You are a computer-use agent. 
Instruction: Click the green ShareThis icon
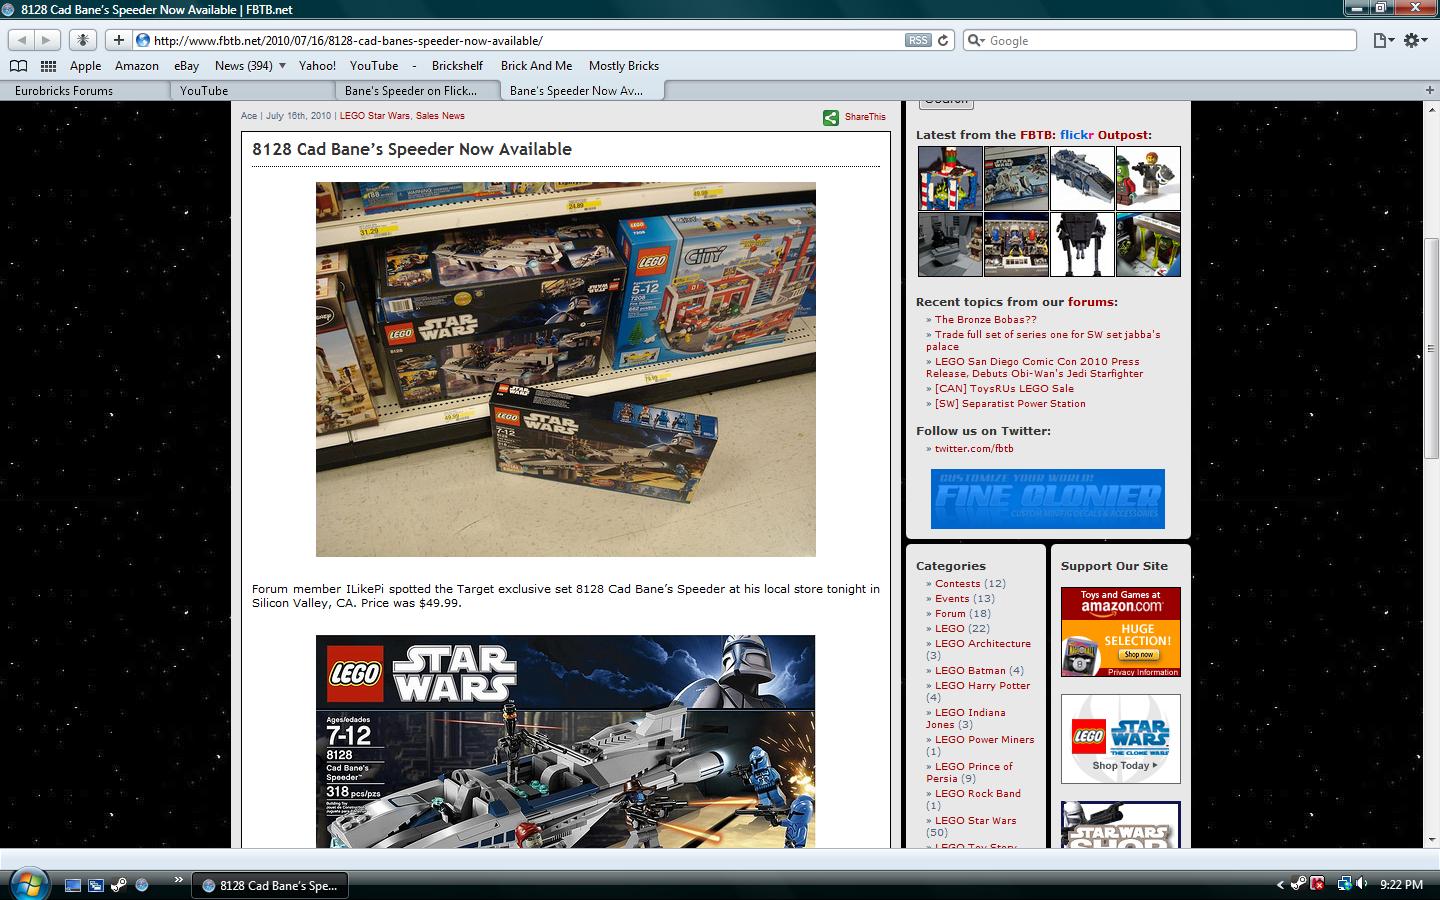click(831, 117)
